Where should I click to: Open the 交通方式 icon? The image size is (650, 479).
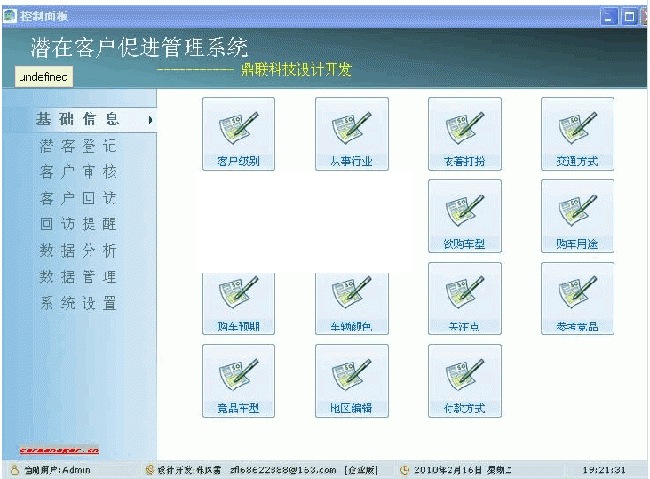coord(577,134)
